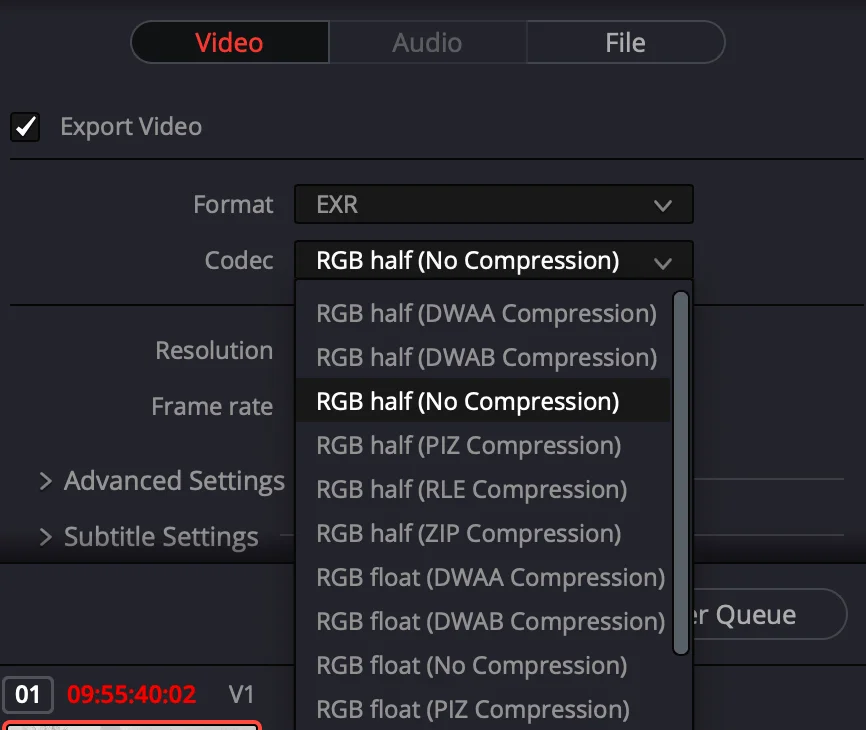This screenshot has width=866, height=730.
Task: Click the codec list scrollbar
Action: point(681,470)
